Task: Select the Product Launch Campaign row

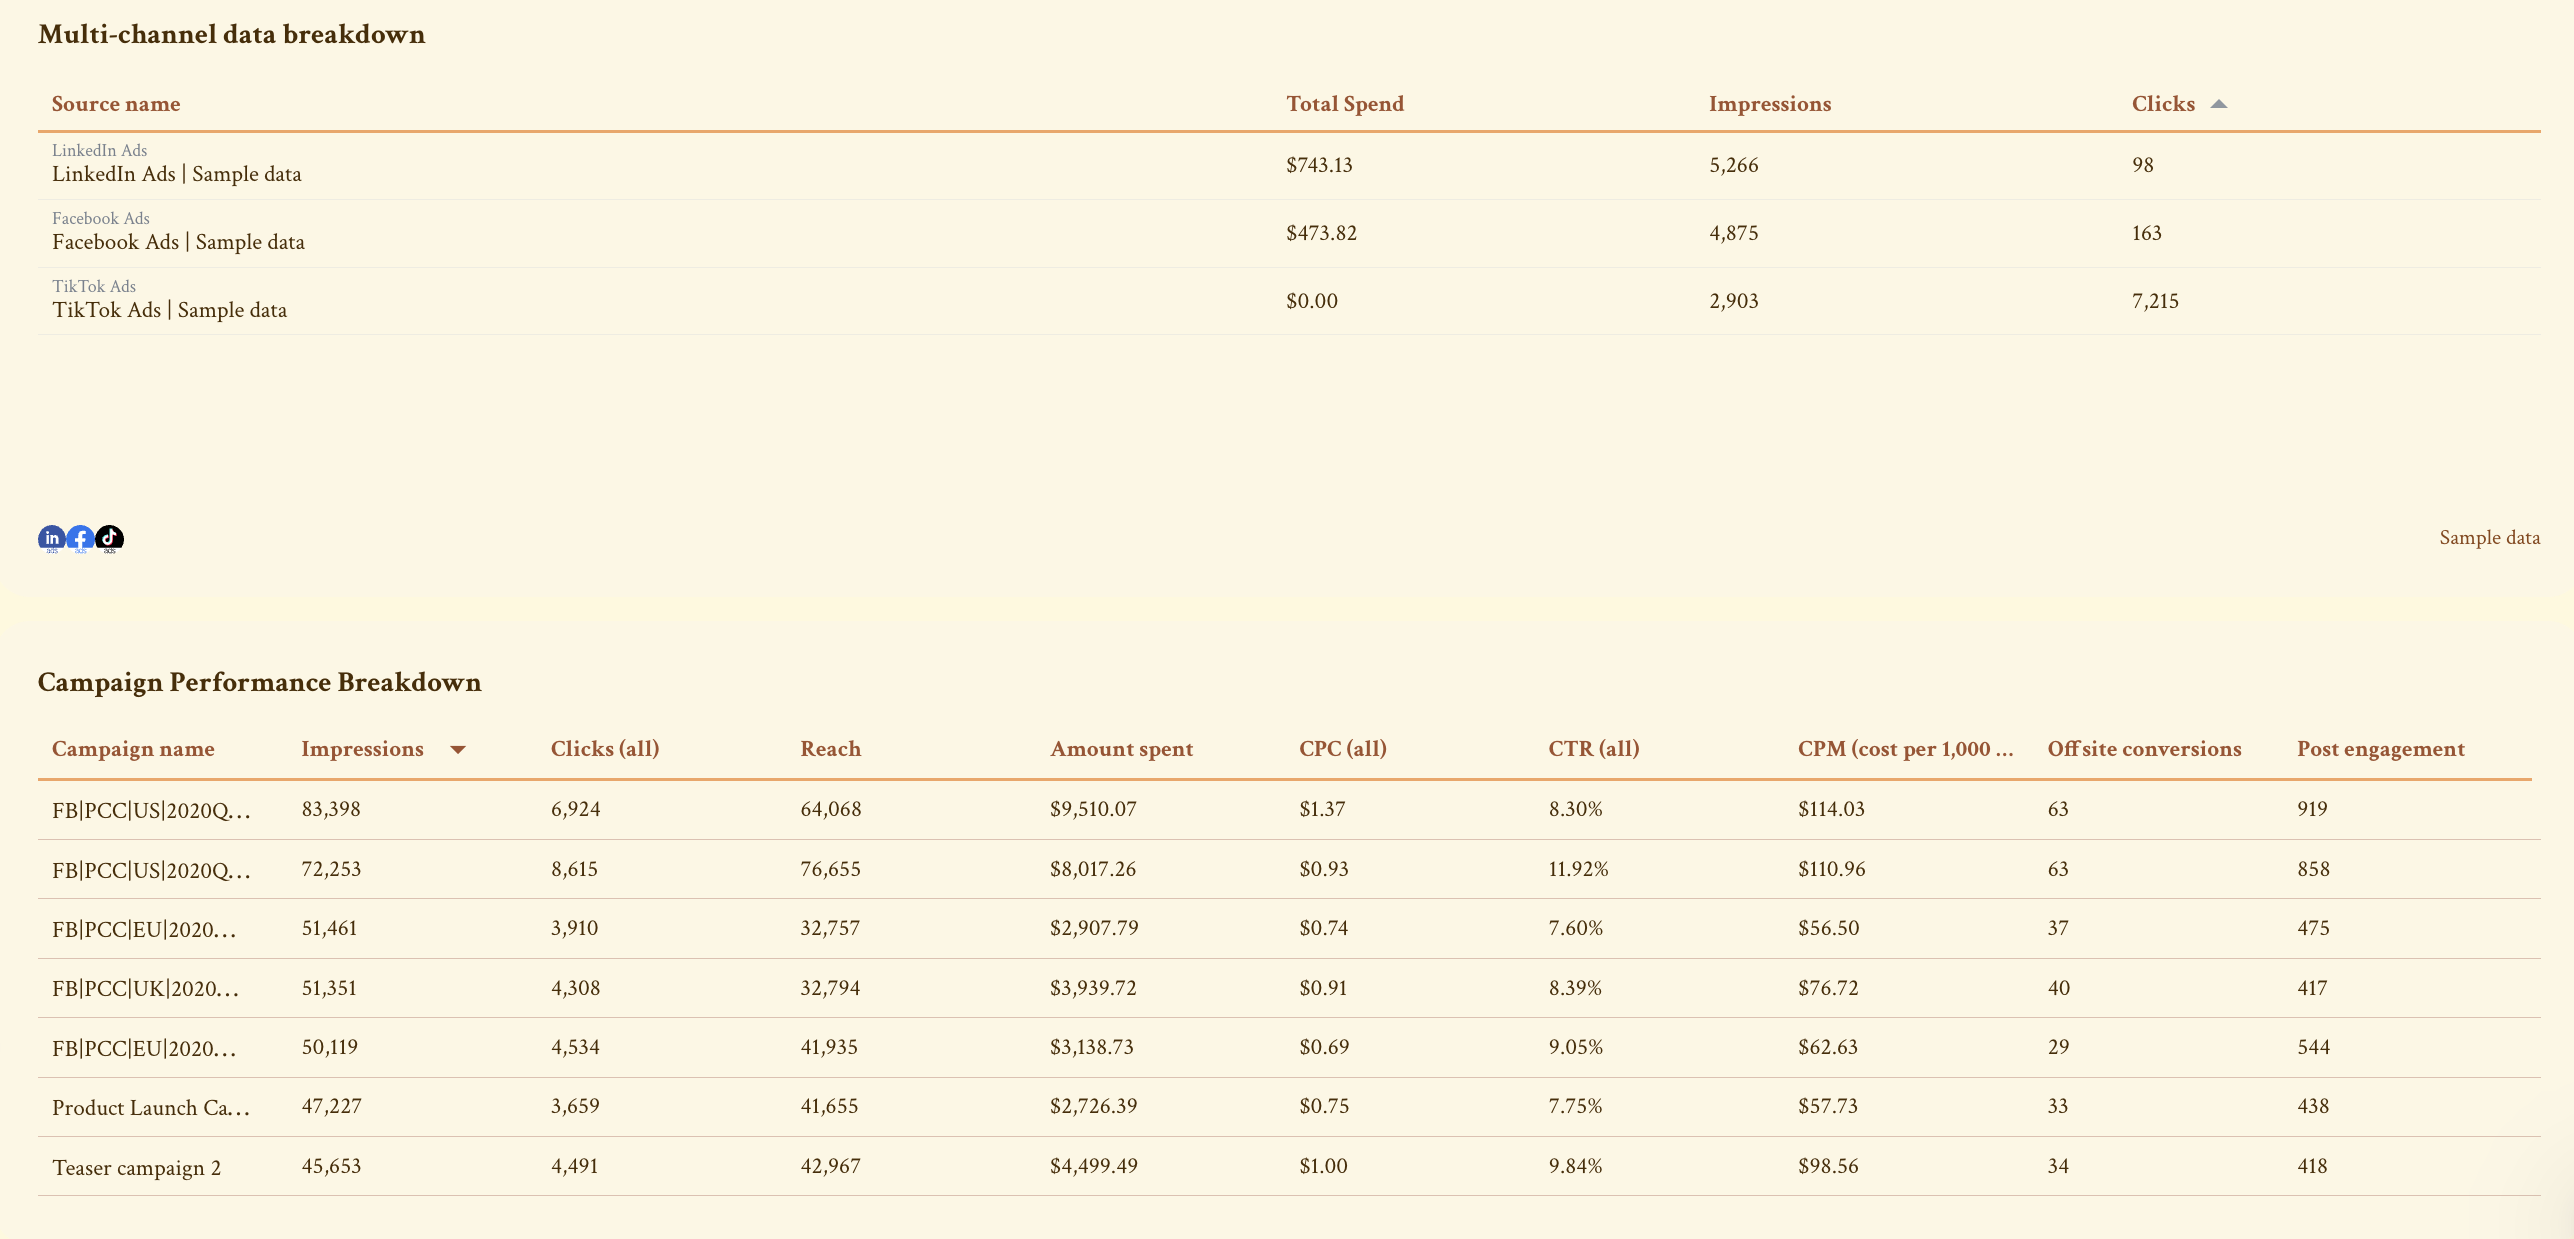Action: pyautogui.click(x=151, y=1107)
